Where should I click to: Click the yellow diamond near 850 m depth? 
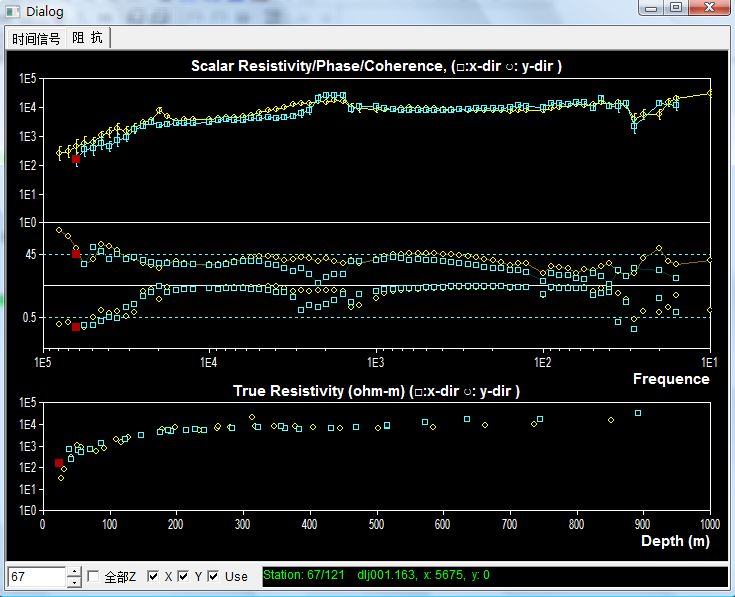pos(611,420)
